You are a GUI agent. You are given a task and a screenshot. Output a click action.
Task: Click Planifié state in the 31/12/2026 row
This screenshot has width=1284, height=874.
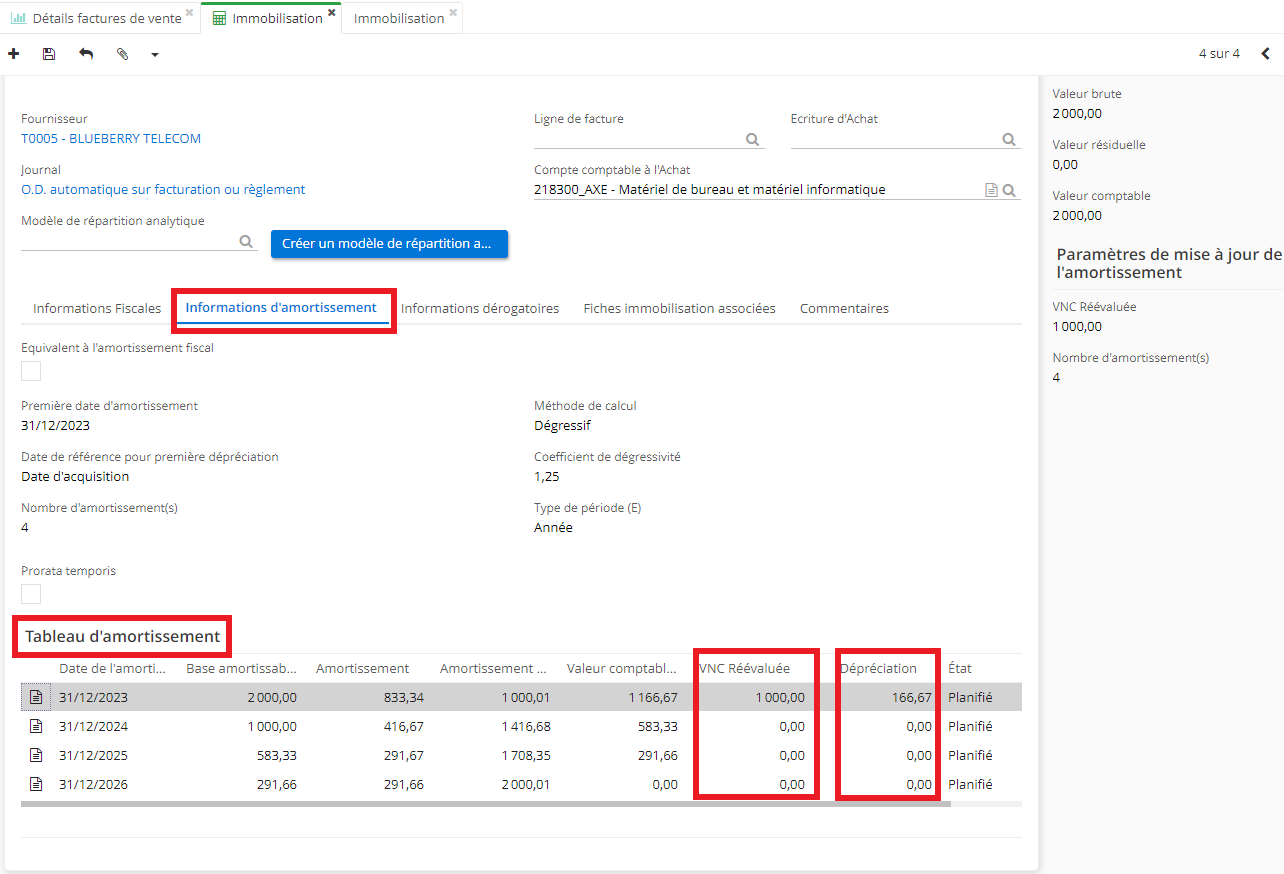[x=970, y=785]
